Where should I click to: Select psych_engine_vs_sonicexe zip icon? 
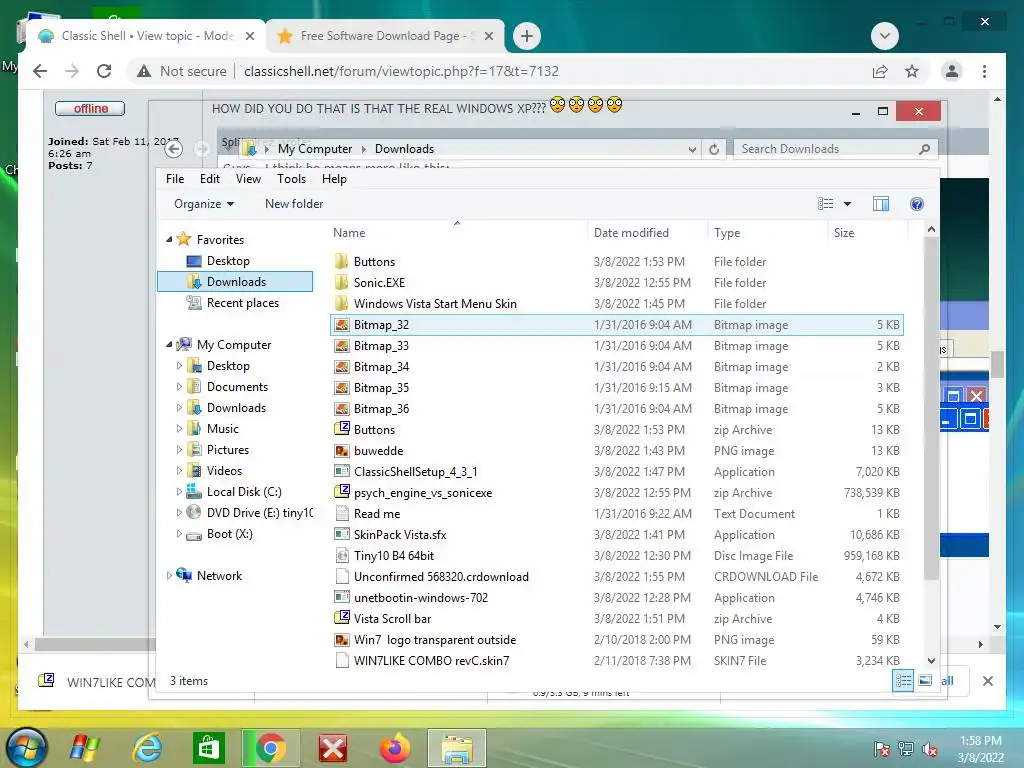tap(341, 492)
